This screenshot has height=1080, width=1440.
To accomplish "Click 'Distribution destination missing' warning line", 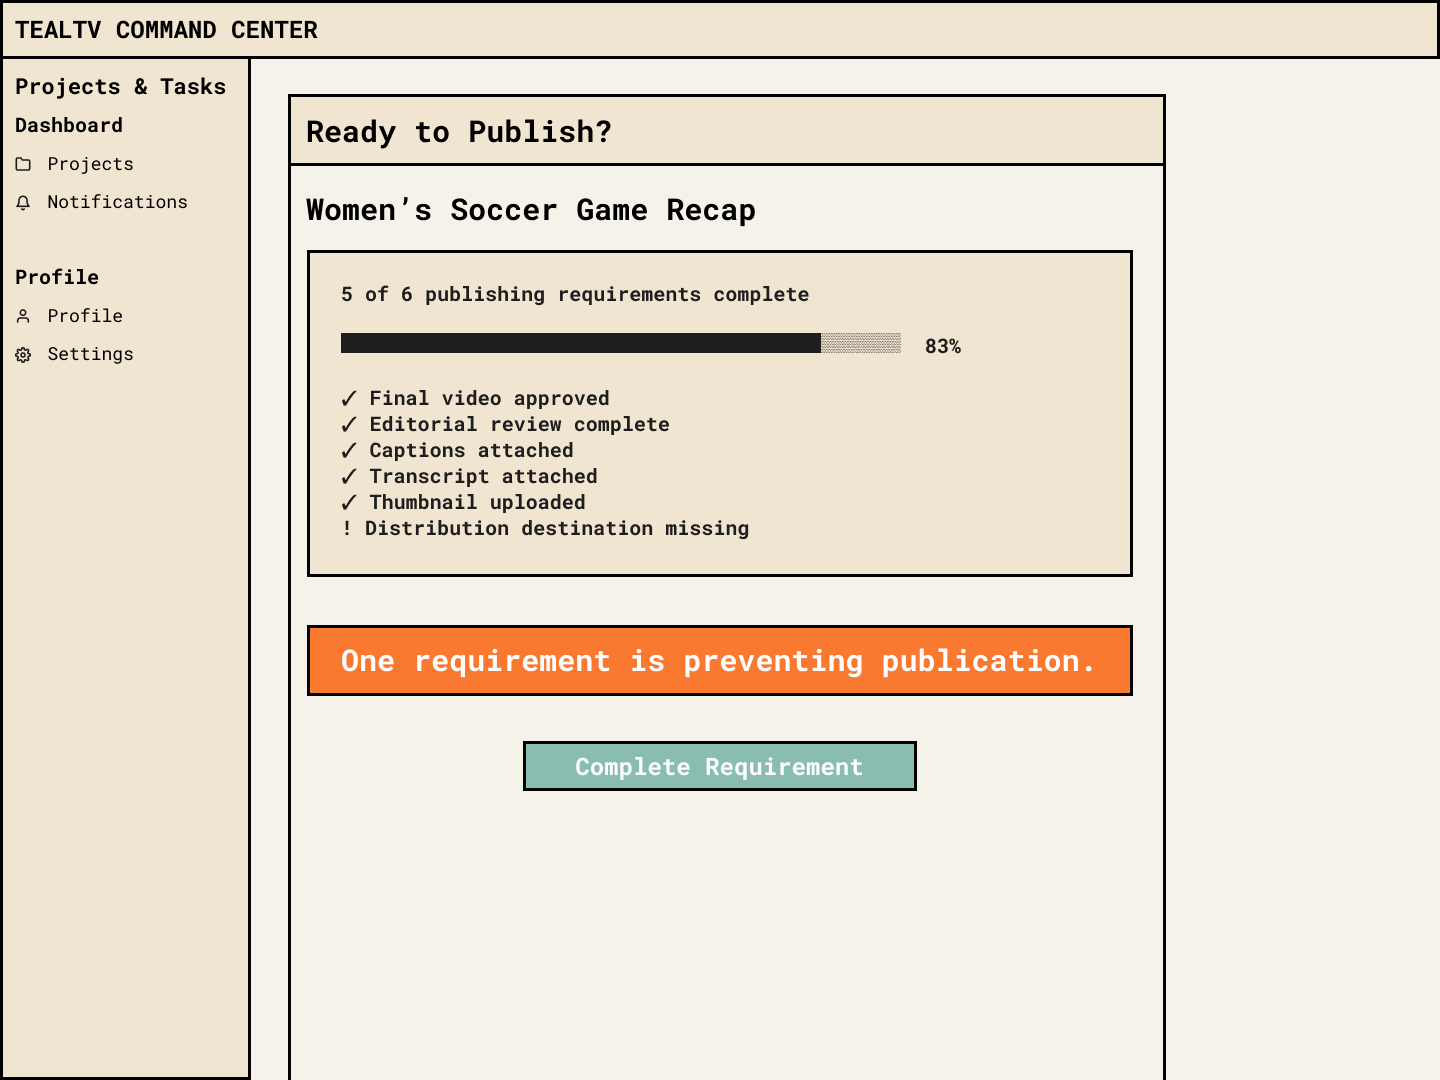I will pos(545,528).
